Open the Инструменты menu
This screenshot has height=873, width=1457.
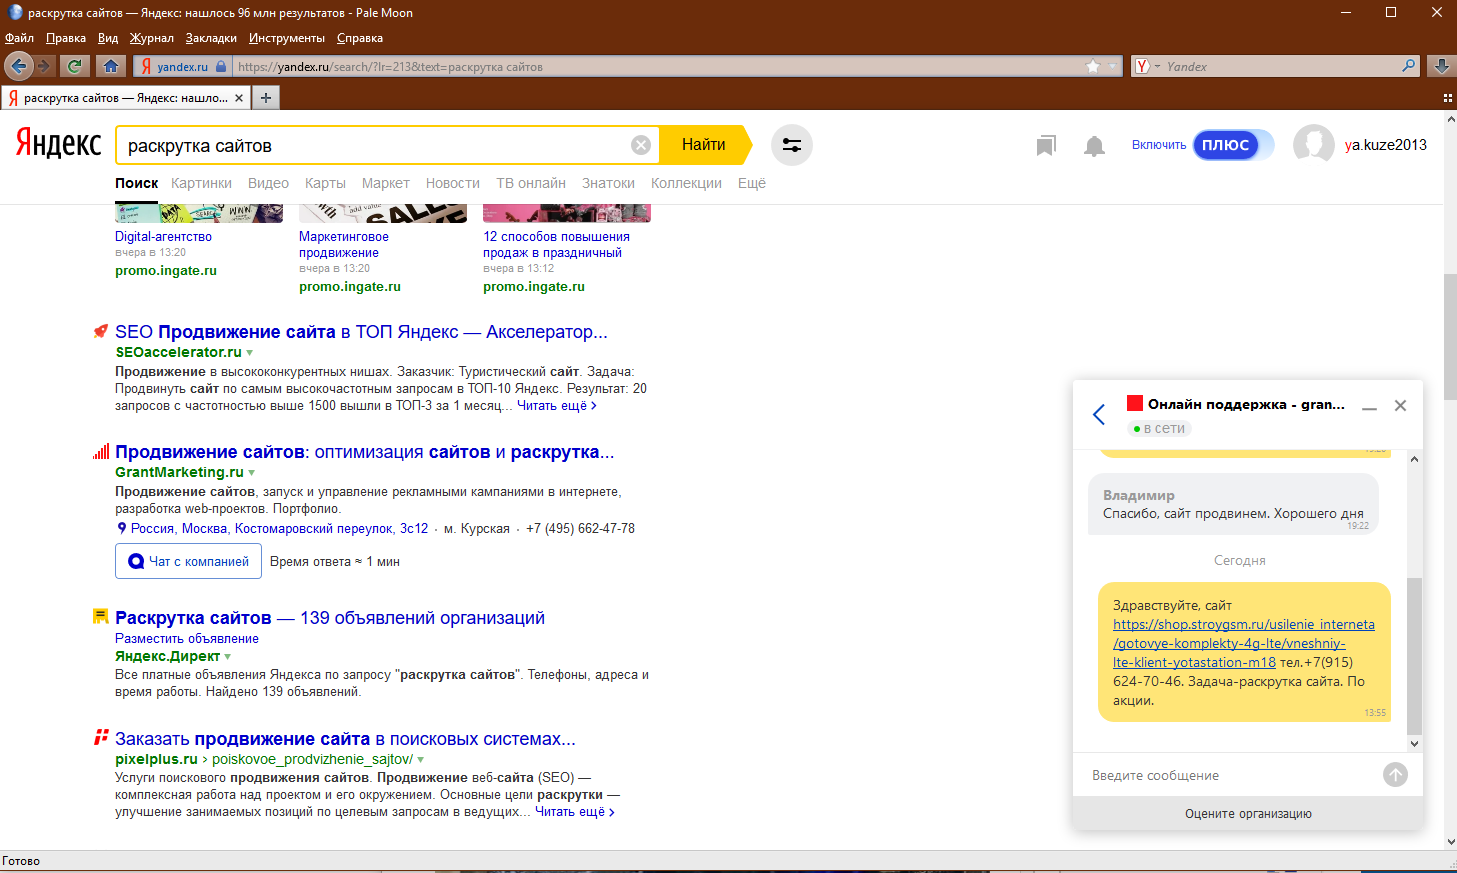287,38
